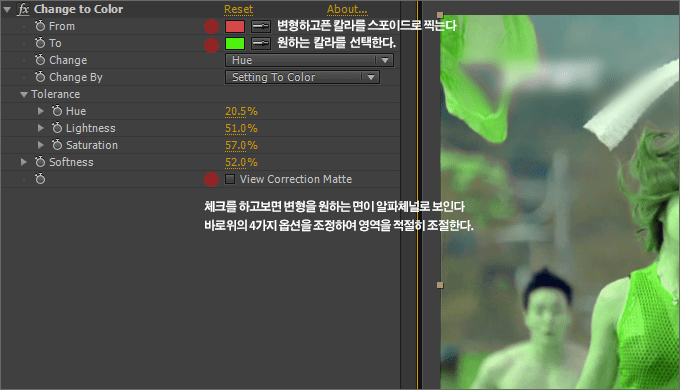Click the Lightness value 51.0%
Image resolution: width=680 pixels, height=390 pixels.
[241, 128]
